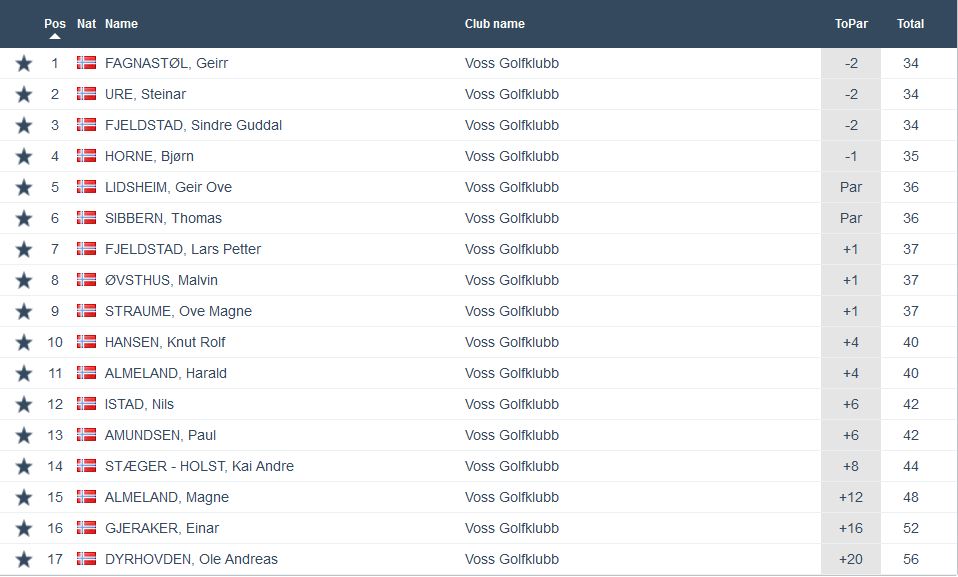Click the star beside ØVSTHUS, Malvin
The height and width of the screenshot is (577, 958).
[x=24, y=281]
